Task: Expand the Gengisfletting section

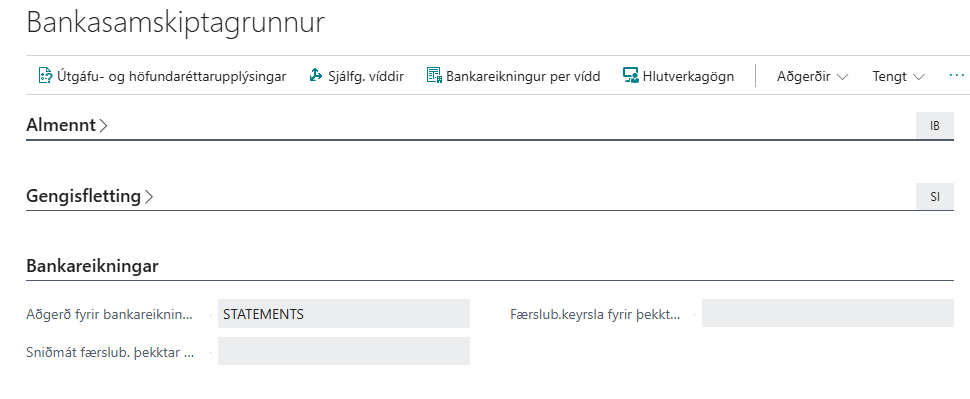Action: 90,196
